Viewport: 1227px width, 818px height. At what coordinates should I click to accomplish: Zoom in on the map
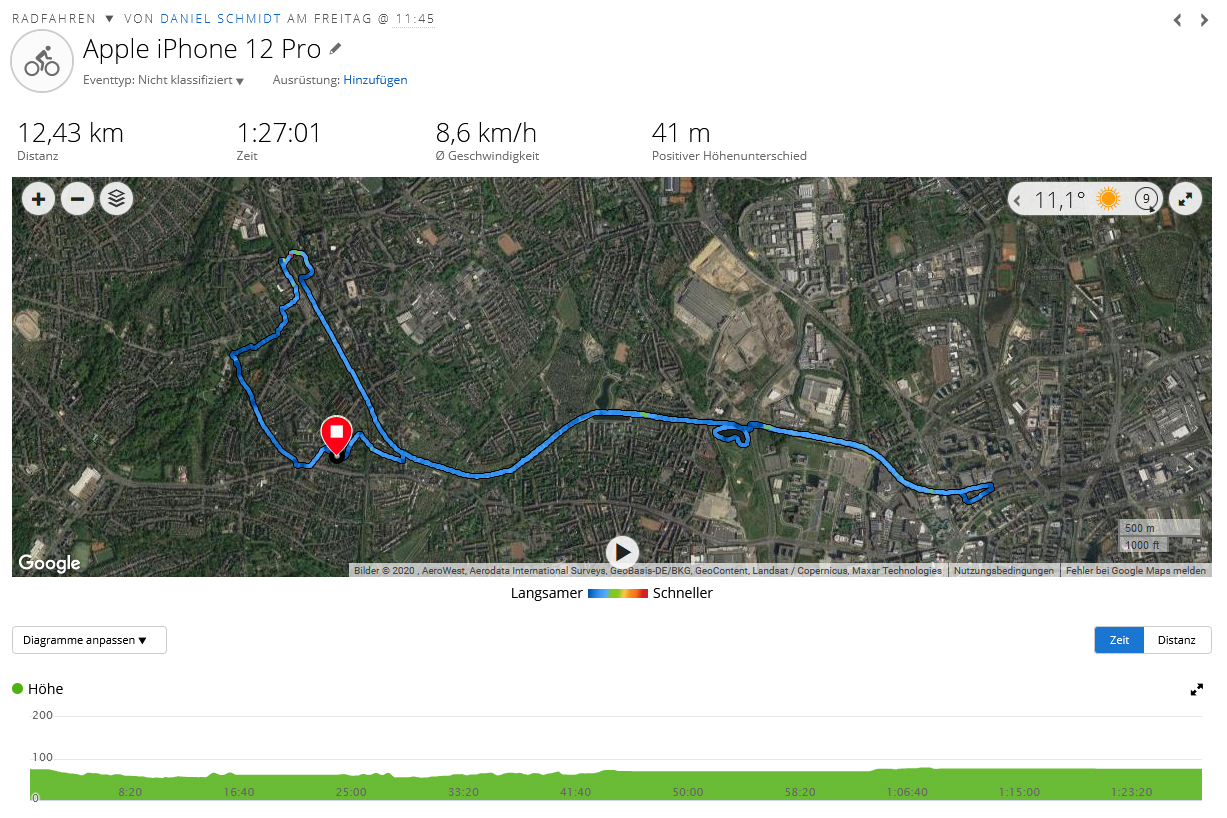click(39, 199)
